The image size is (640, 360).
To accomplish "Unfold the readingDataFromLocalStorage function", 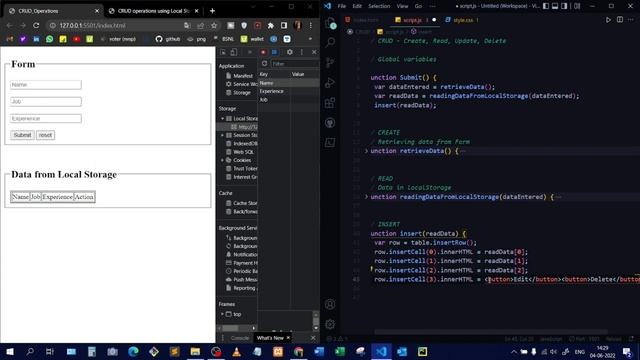I will click(x=366, y=197).
